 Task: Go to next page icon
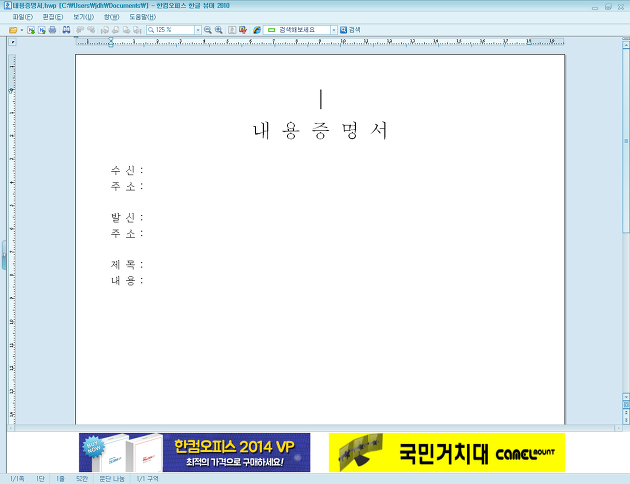[x=126, y=30]
